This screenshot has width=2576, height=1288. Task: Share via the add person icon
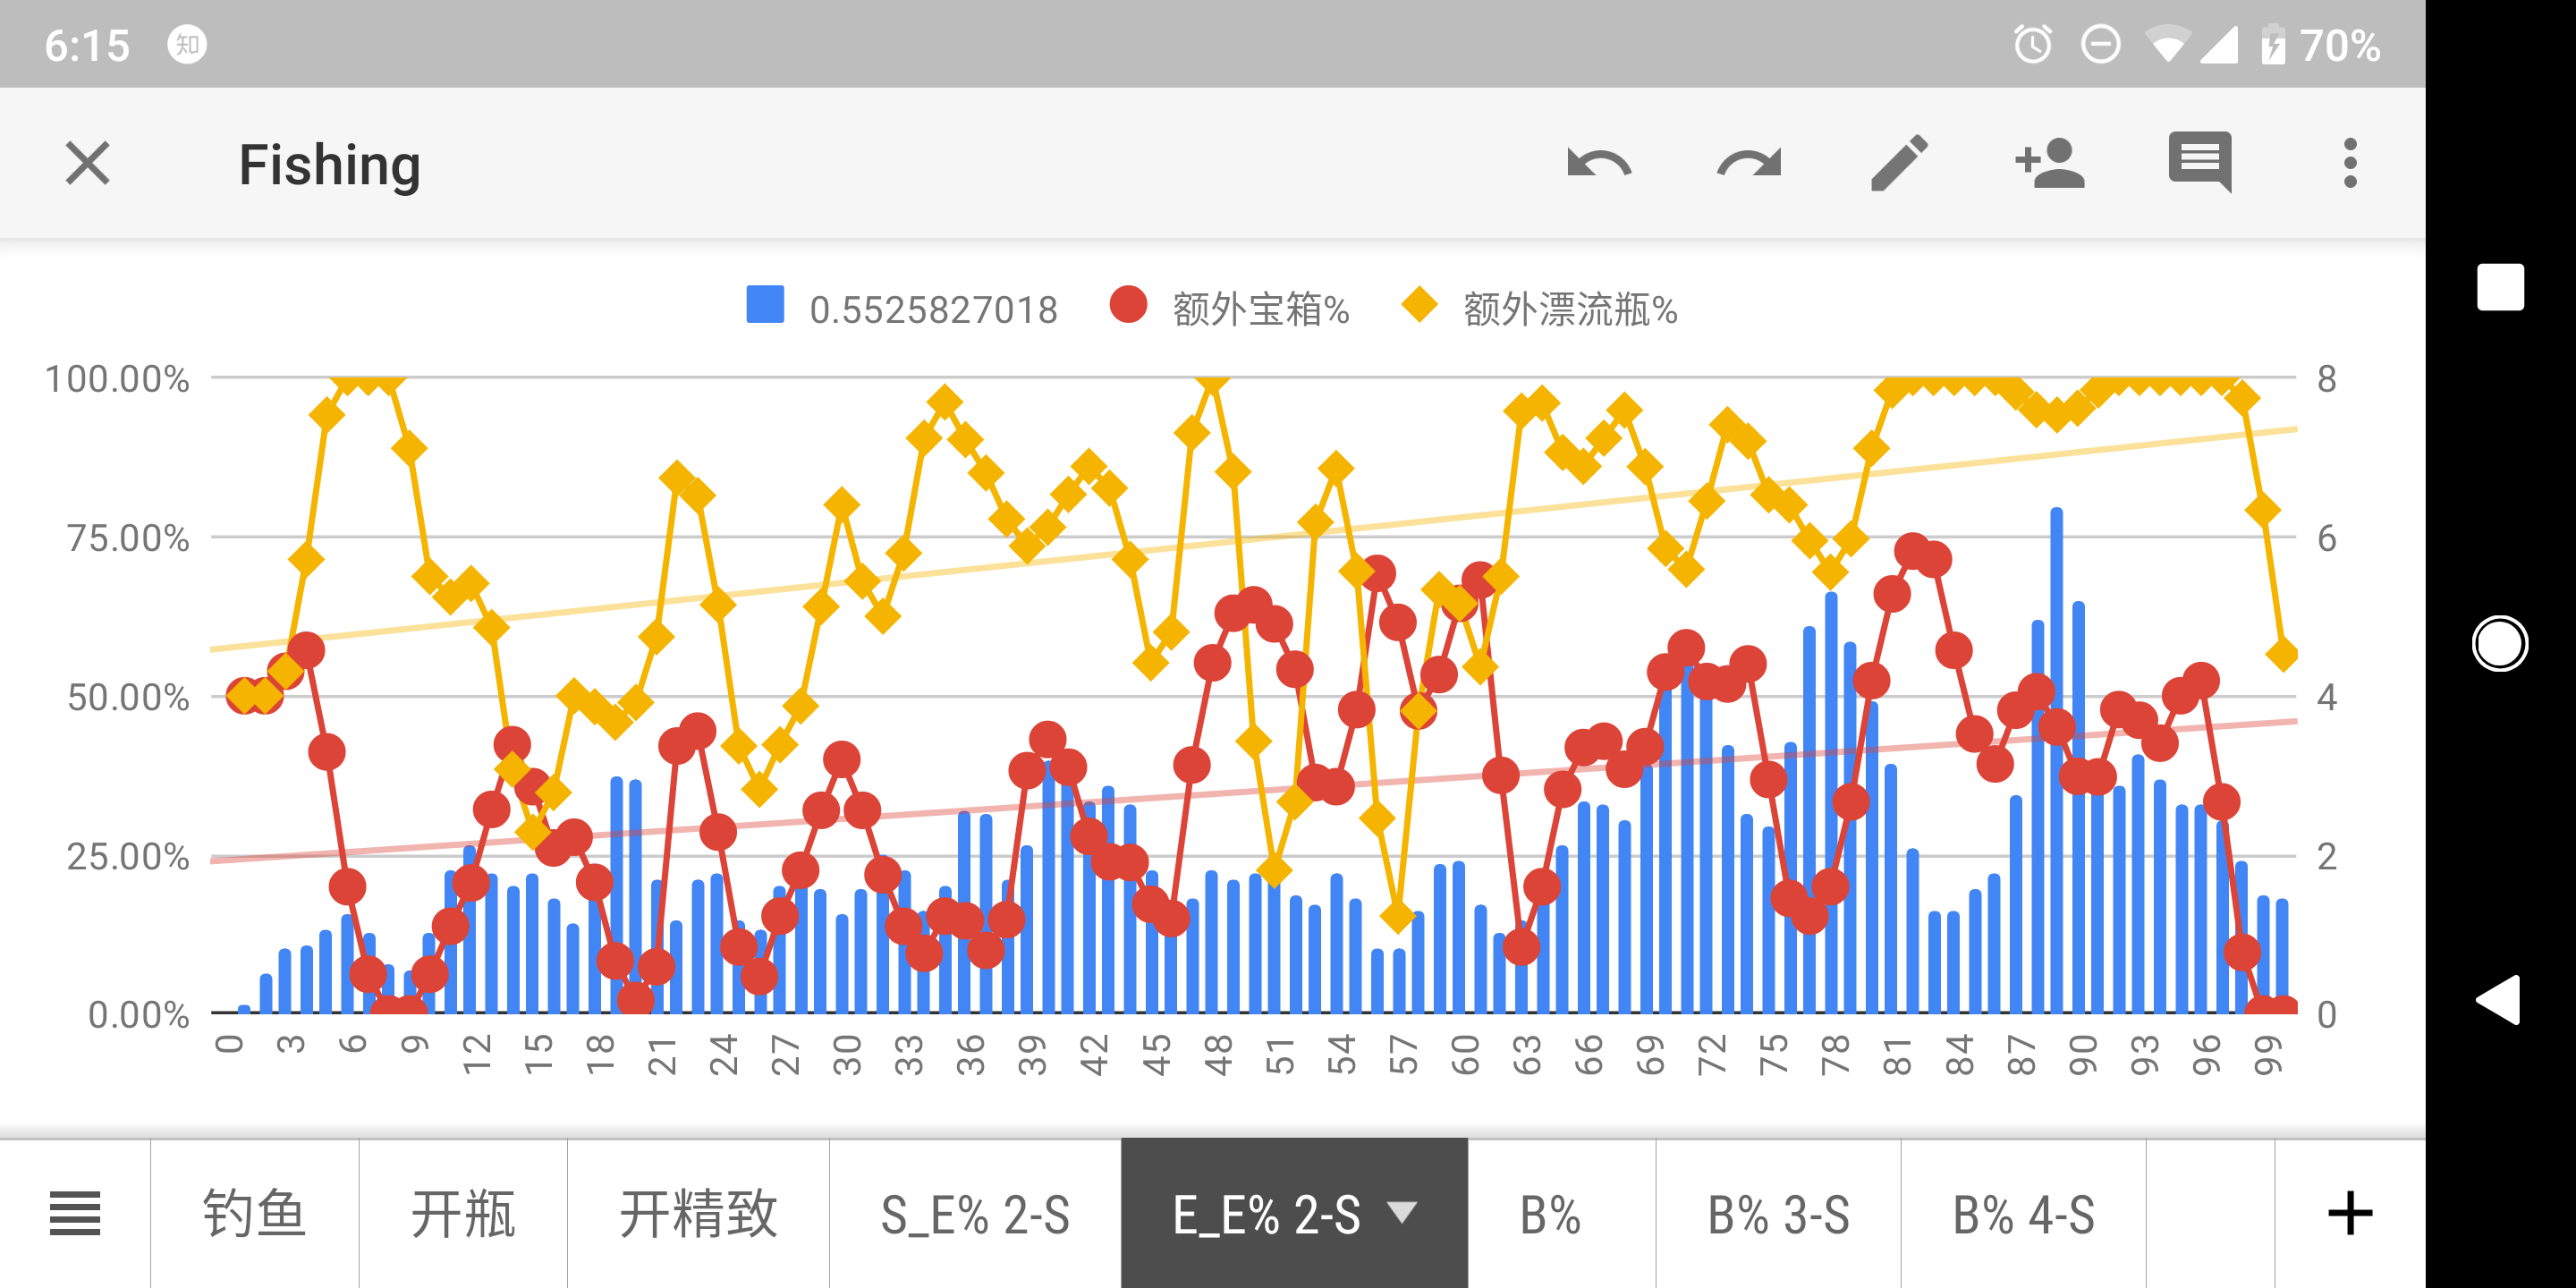click(2050, 163)
